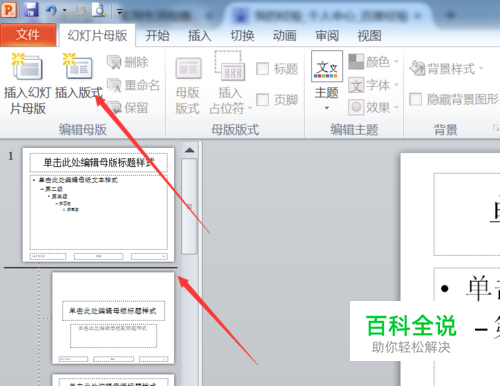The image size is (500, 386).
Task: Open the 切换 ribbon tab
Action: pyautogui.click(x=242, y=35)
